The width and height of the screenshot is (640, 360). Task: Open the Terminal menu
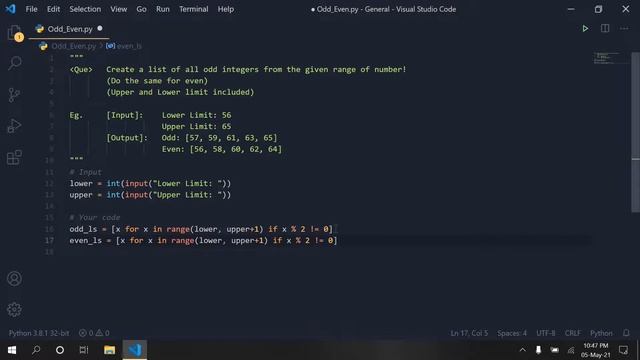tap(193, 9)
